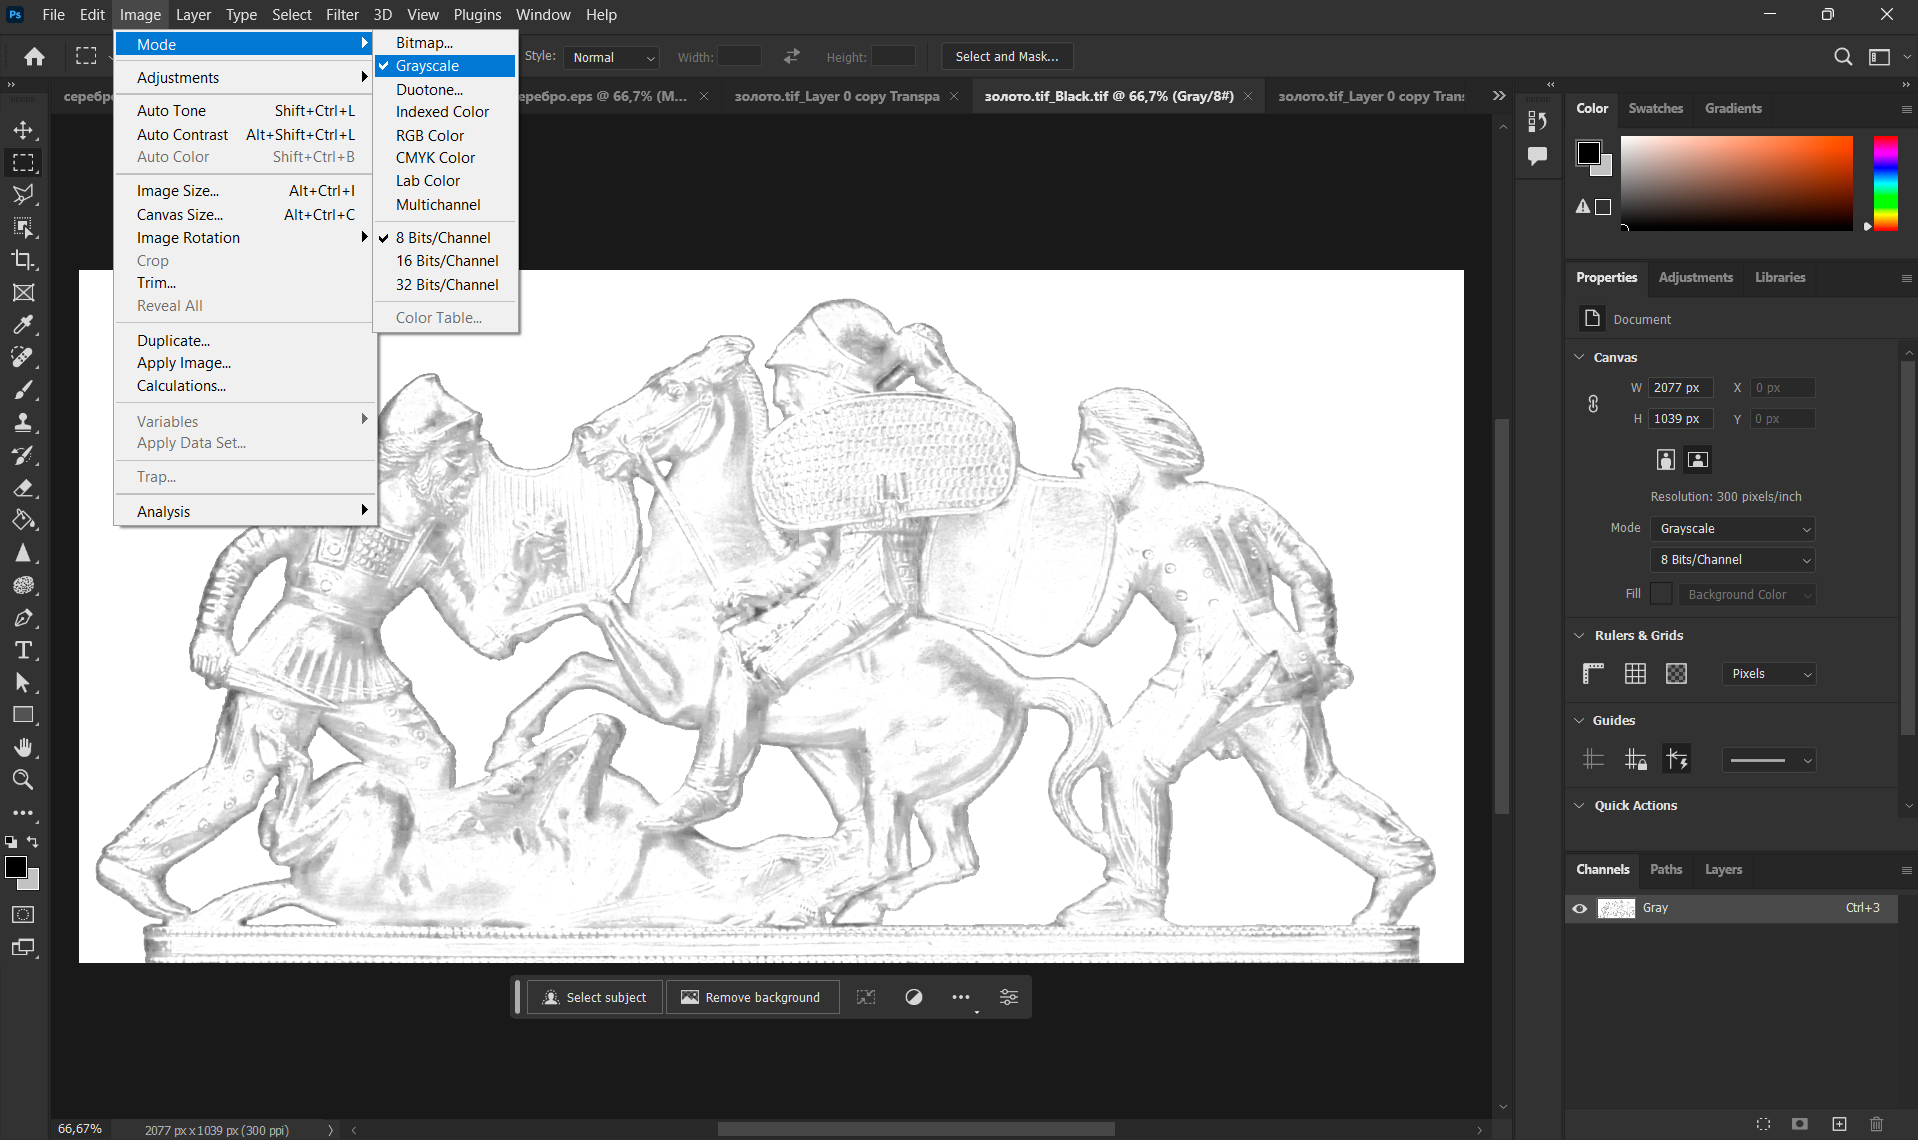This screenshot has height=1140, width=1918.
Task: Set canvas orientation to portrait
Action: pyautogui.click(x=1665, y=459)
